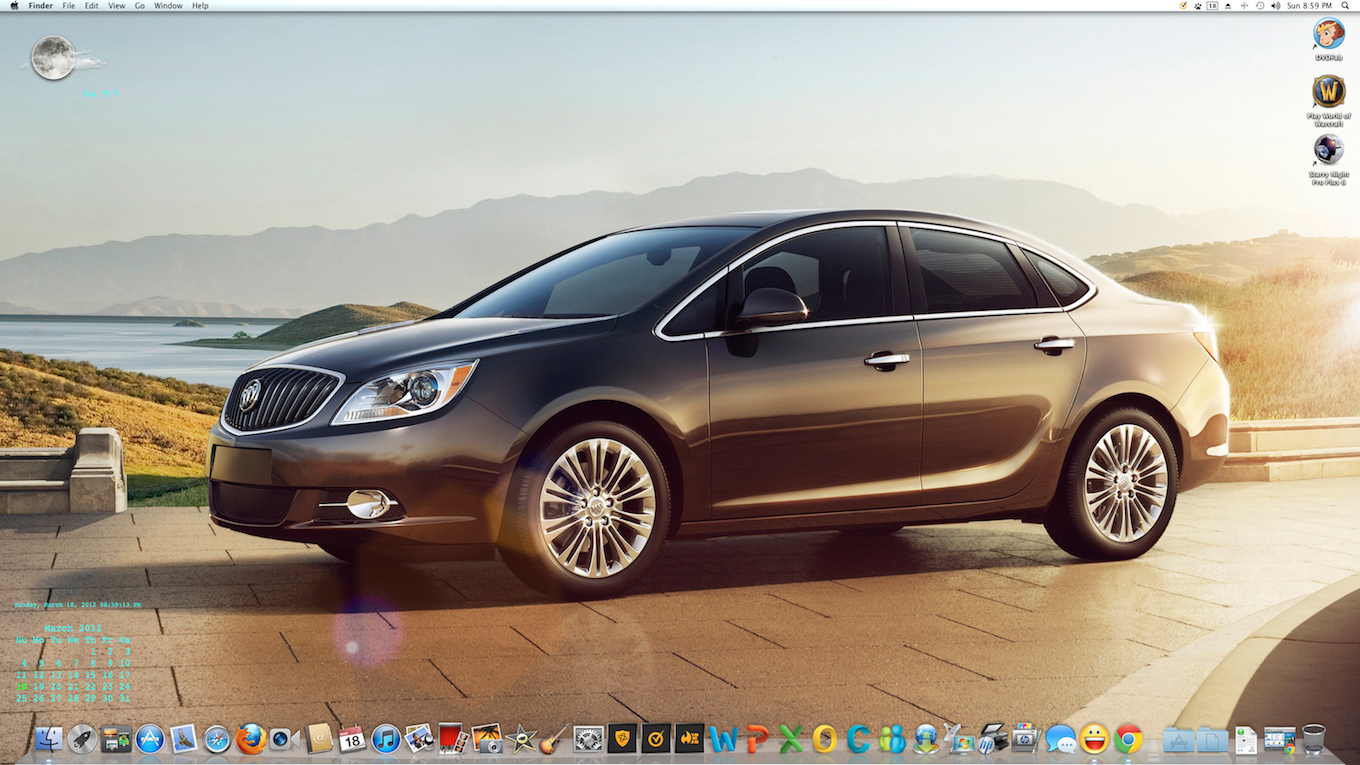Select DVDFab desktop shortcut

[1329, 40]
